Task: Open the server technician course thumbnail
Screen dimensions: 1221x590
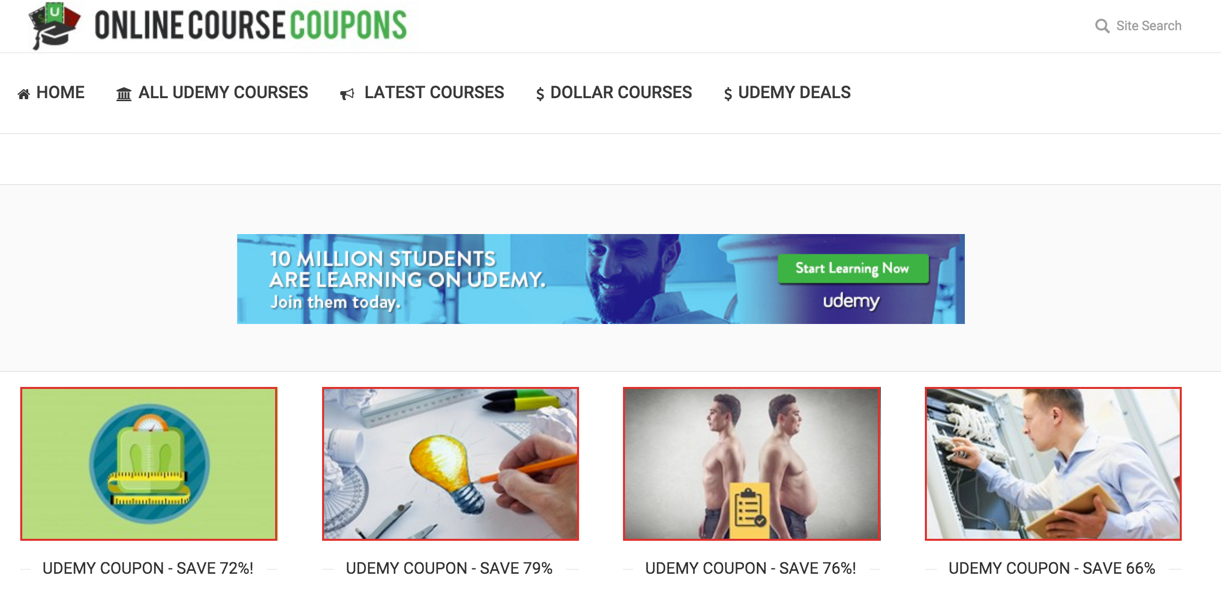Action: click(x=1053, y=464)
